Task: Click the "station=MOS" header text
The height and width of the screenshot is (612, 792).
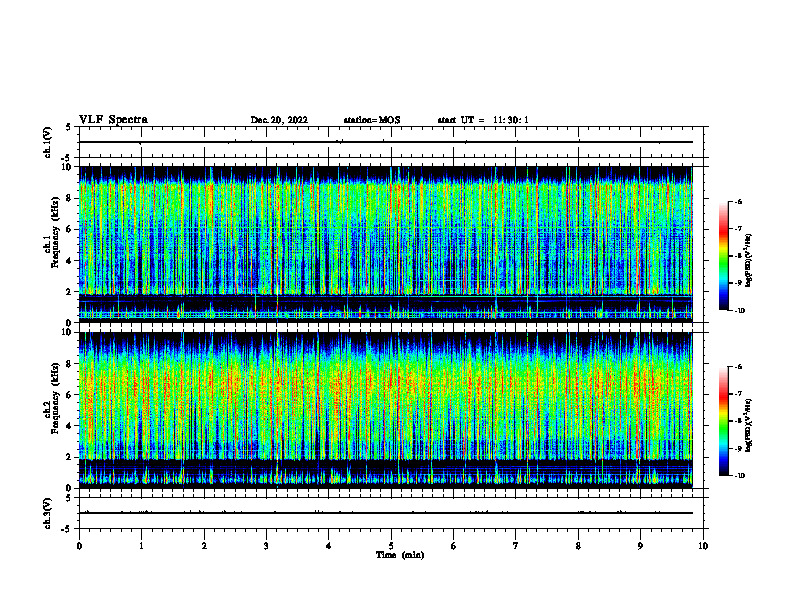Action: 372,120
